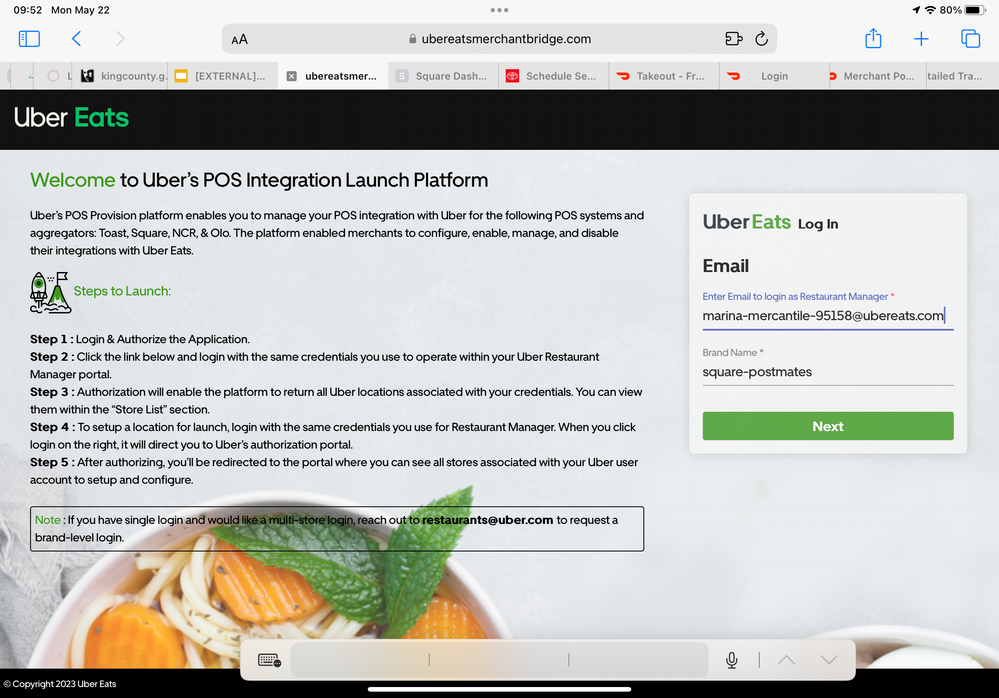Tap the extensions icon in address bar
This screenshot has width=999, height=698.
(x=733, y=39)
